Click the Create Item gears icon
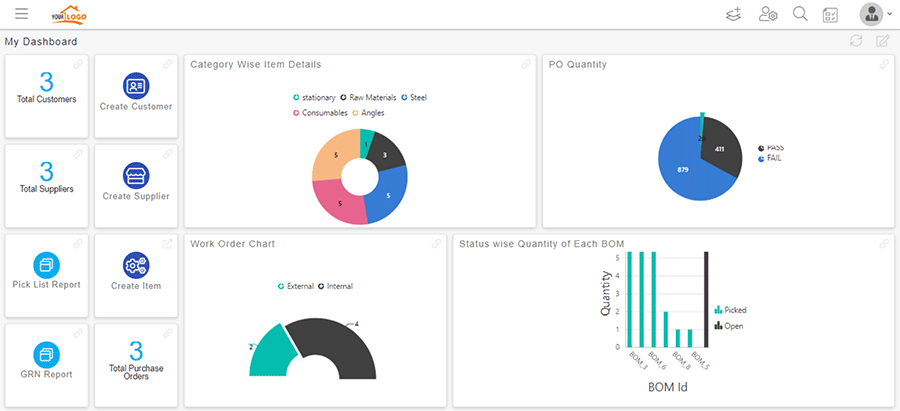The image size is (900, 411). point(136,265)
